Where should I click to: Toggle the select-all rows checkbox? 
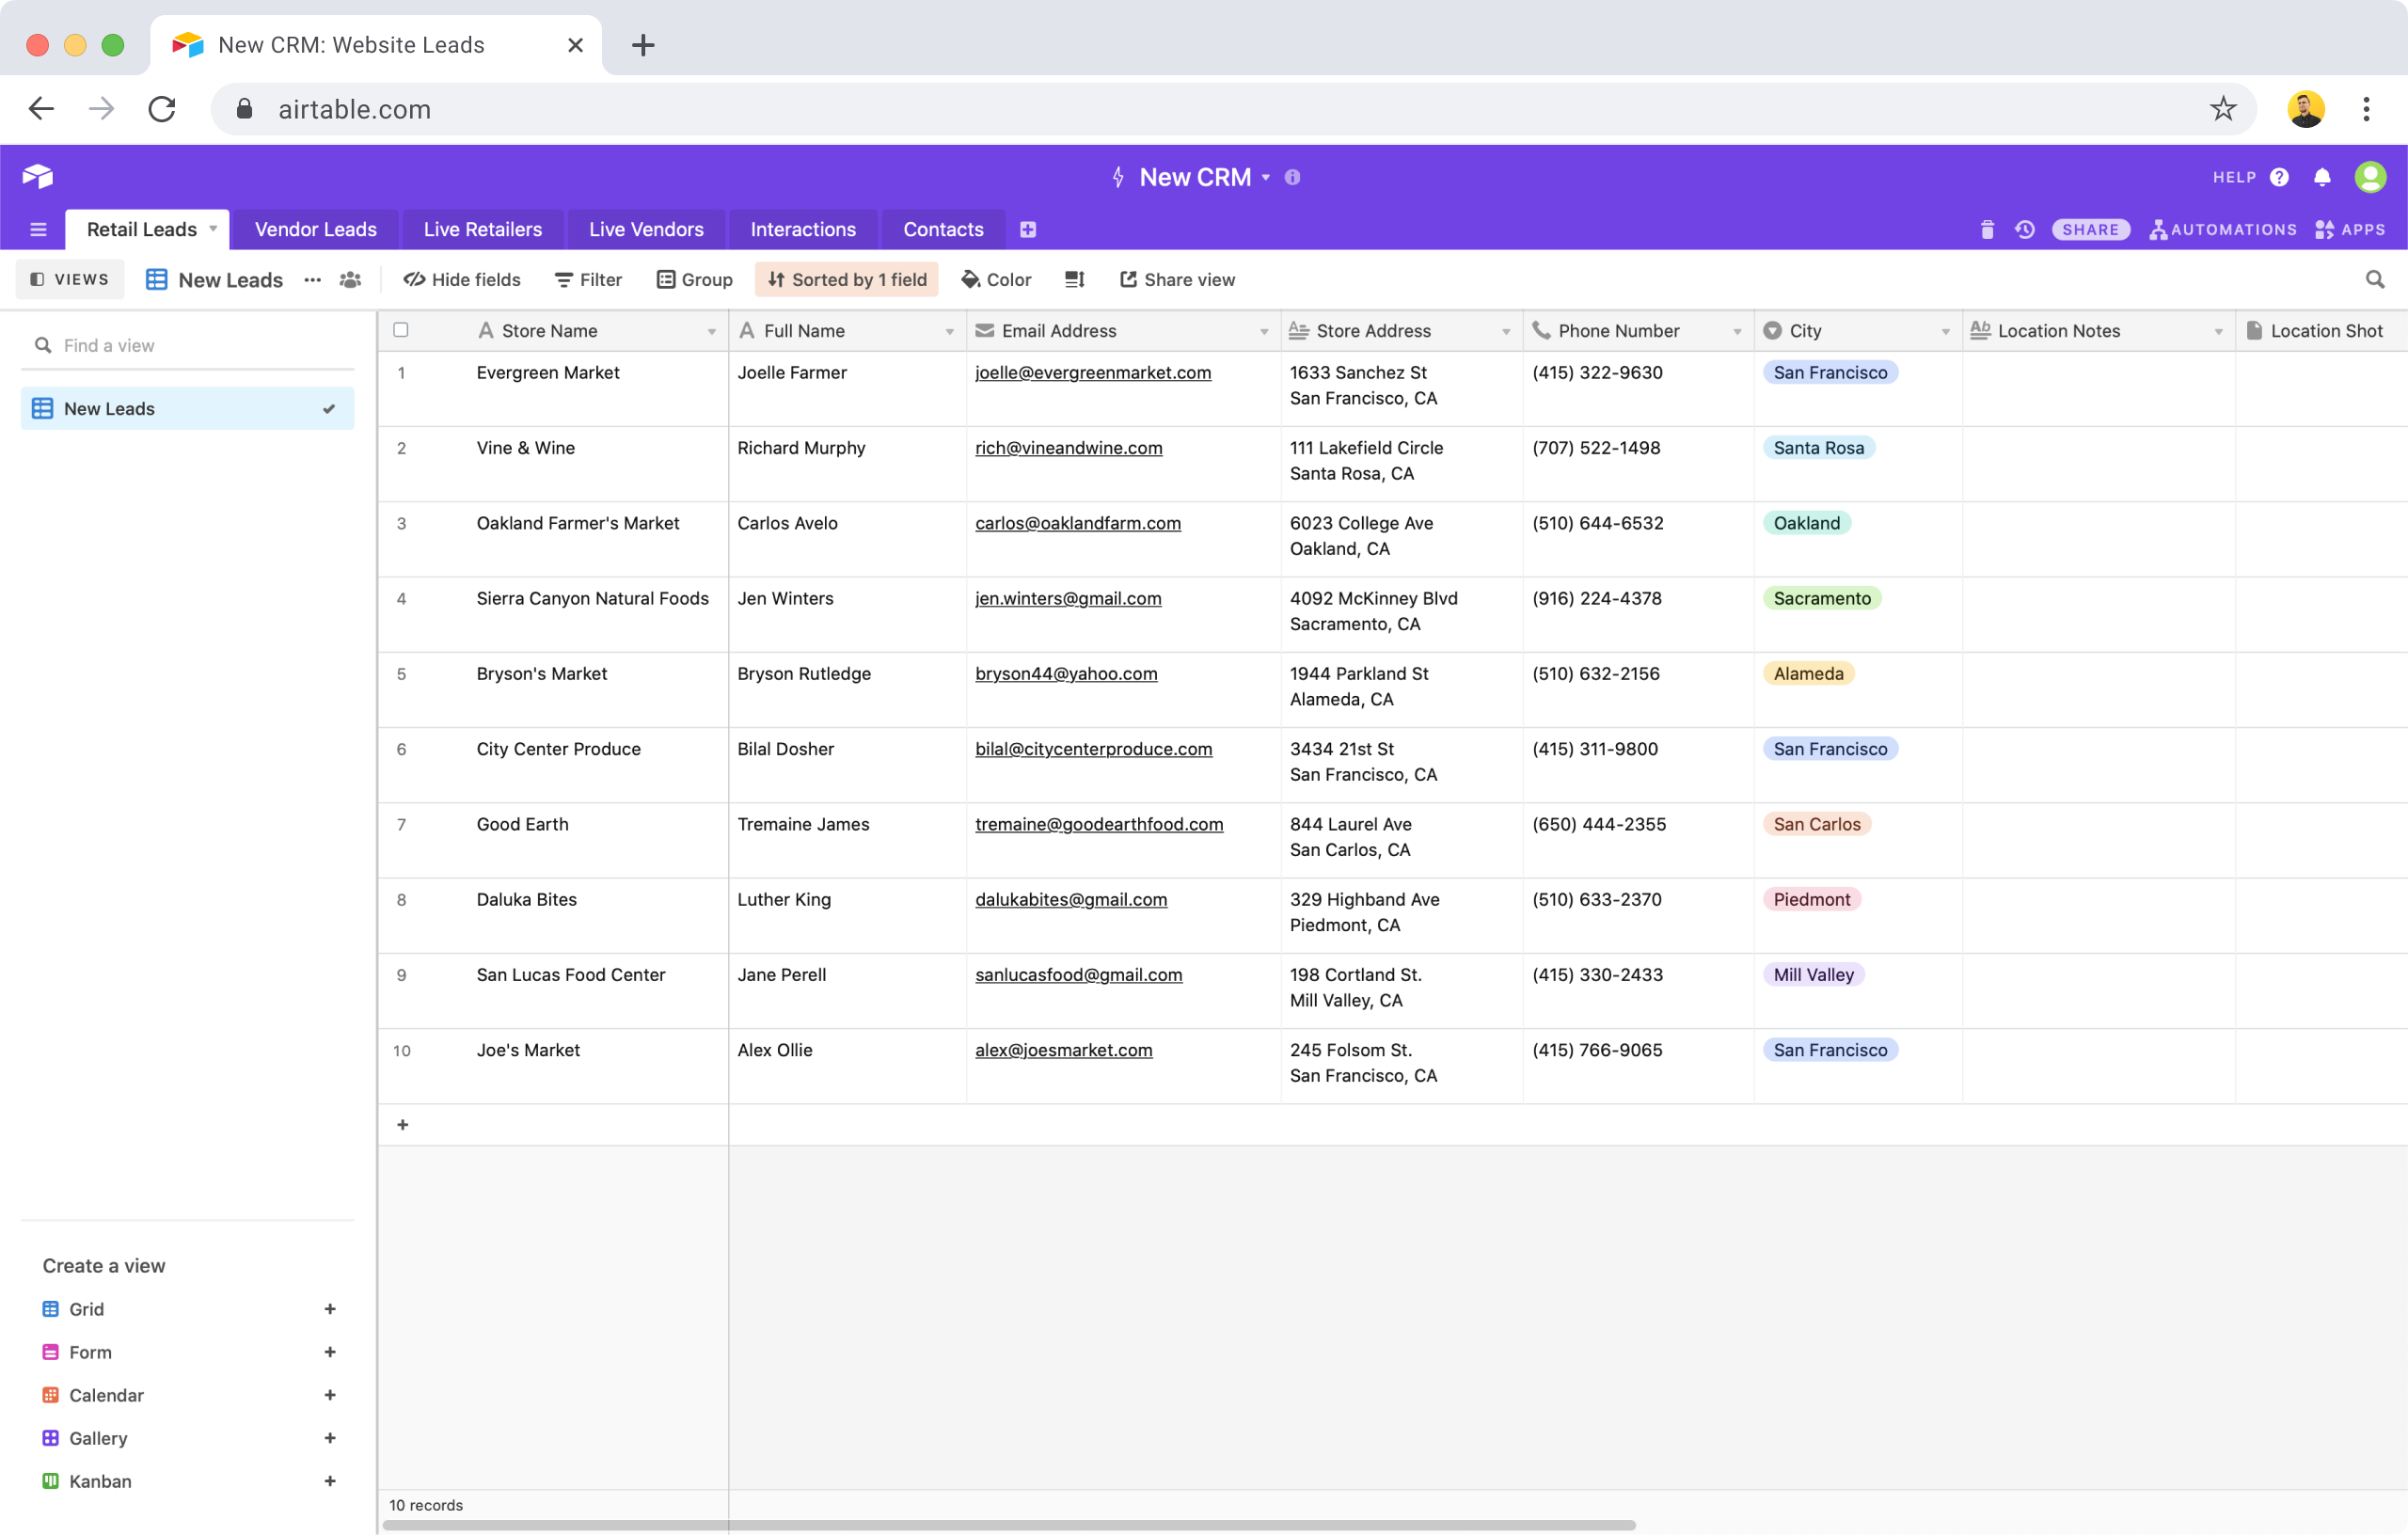401,330
